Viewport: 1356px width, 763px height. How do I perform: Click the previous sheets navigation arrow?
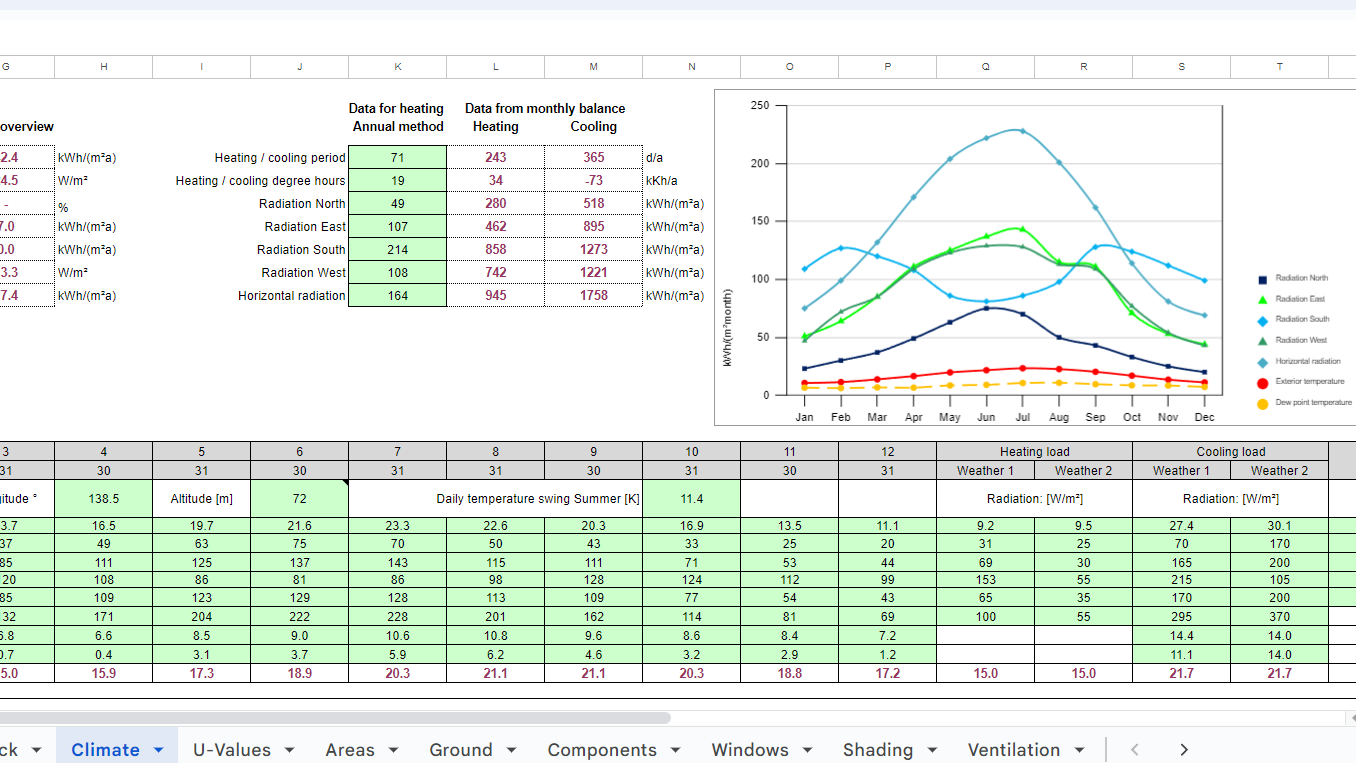1132,749
